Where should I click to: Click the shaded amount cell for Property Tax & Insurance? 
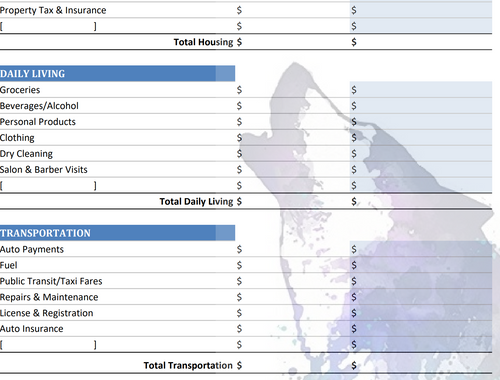coord(421,10)
